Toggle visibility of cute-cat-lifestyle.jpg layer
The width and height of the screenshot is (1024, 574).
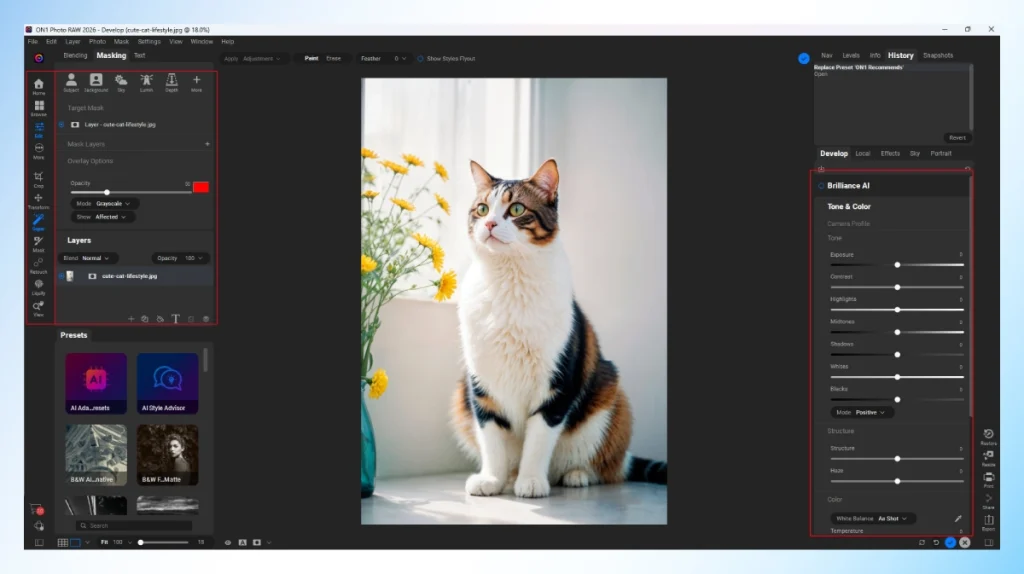61,276
